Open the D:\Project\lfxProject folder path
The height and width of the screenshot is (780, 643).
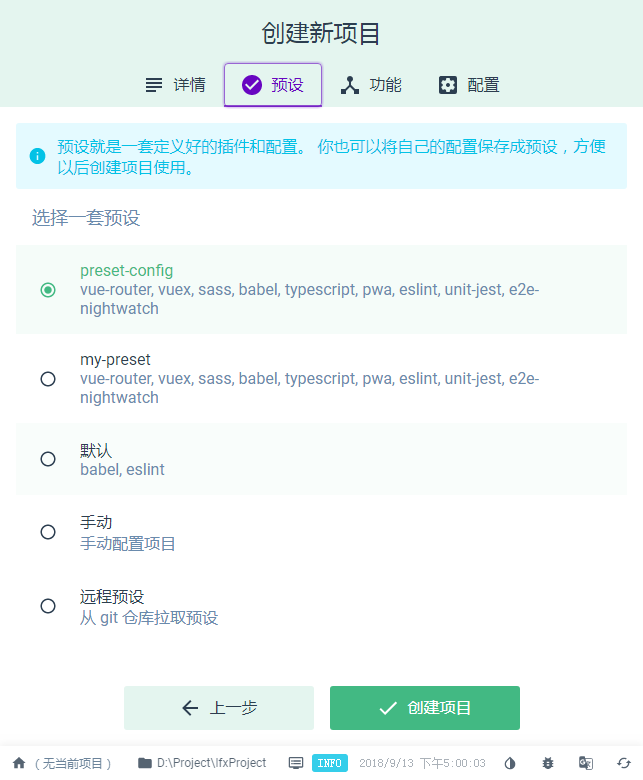point(202,763)
